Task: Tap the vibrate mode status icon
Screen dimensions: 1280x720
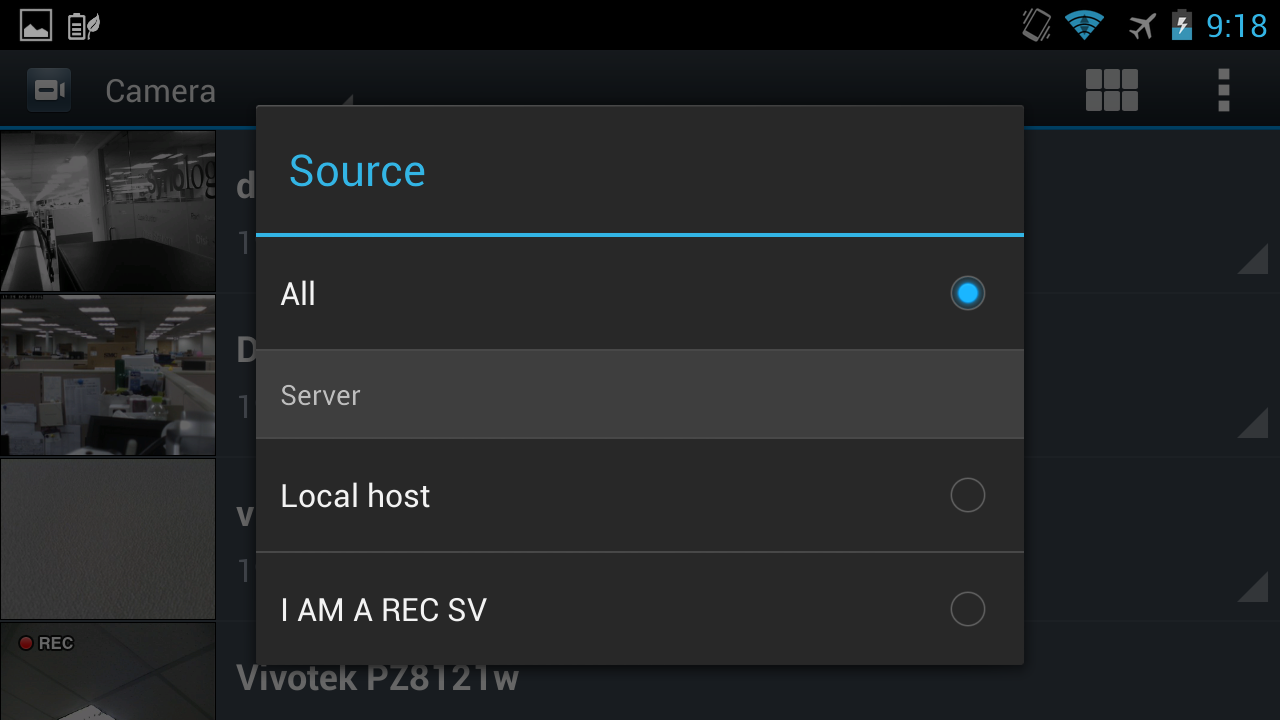Action: 1035,24
